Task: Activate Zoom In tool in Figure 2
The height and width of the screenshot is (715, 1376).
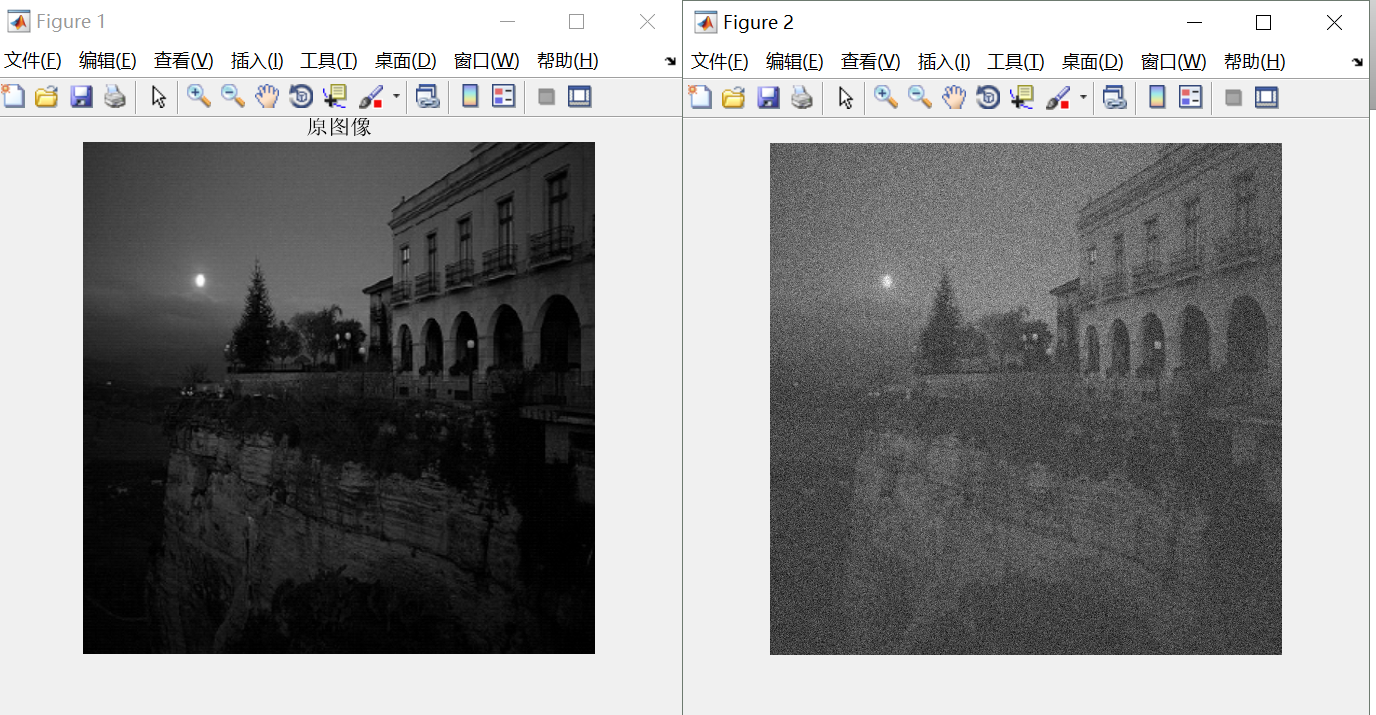Action: click(886, 98)
